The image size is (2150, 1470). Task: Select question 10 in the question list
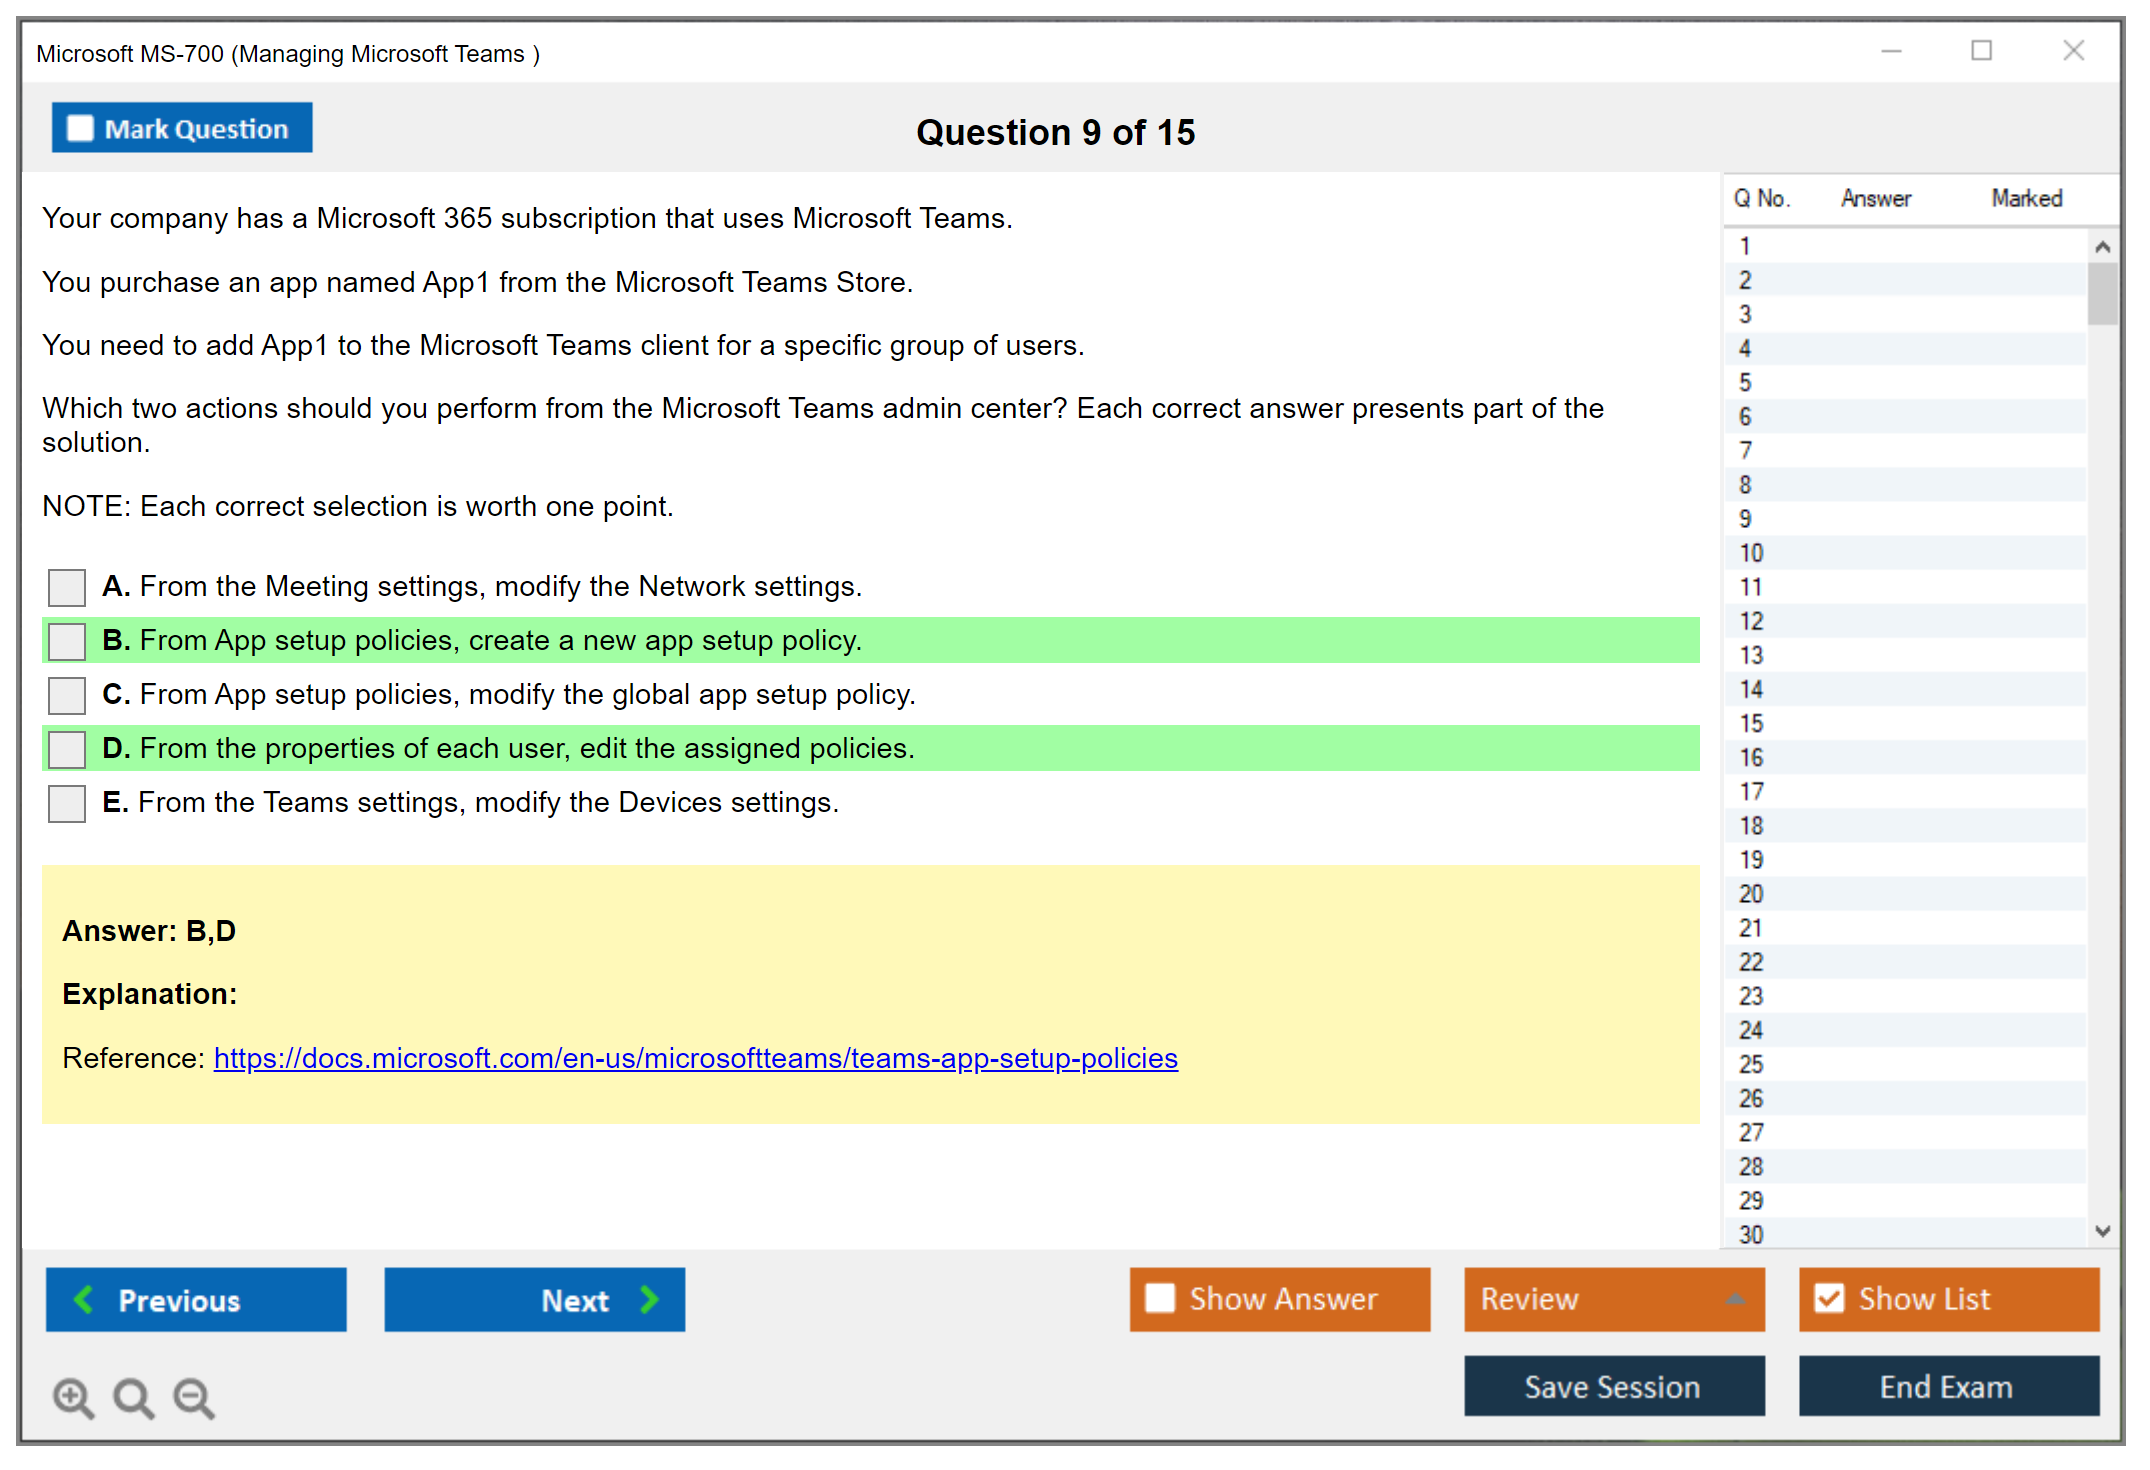coord(1751,553)
